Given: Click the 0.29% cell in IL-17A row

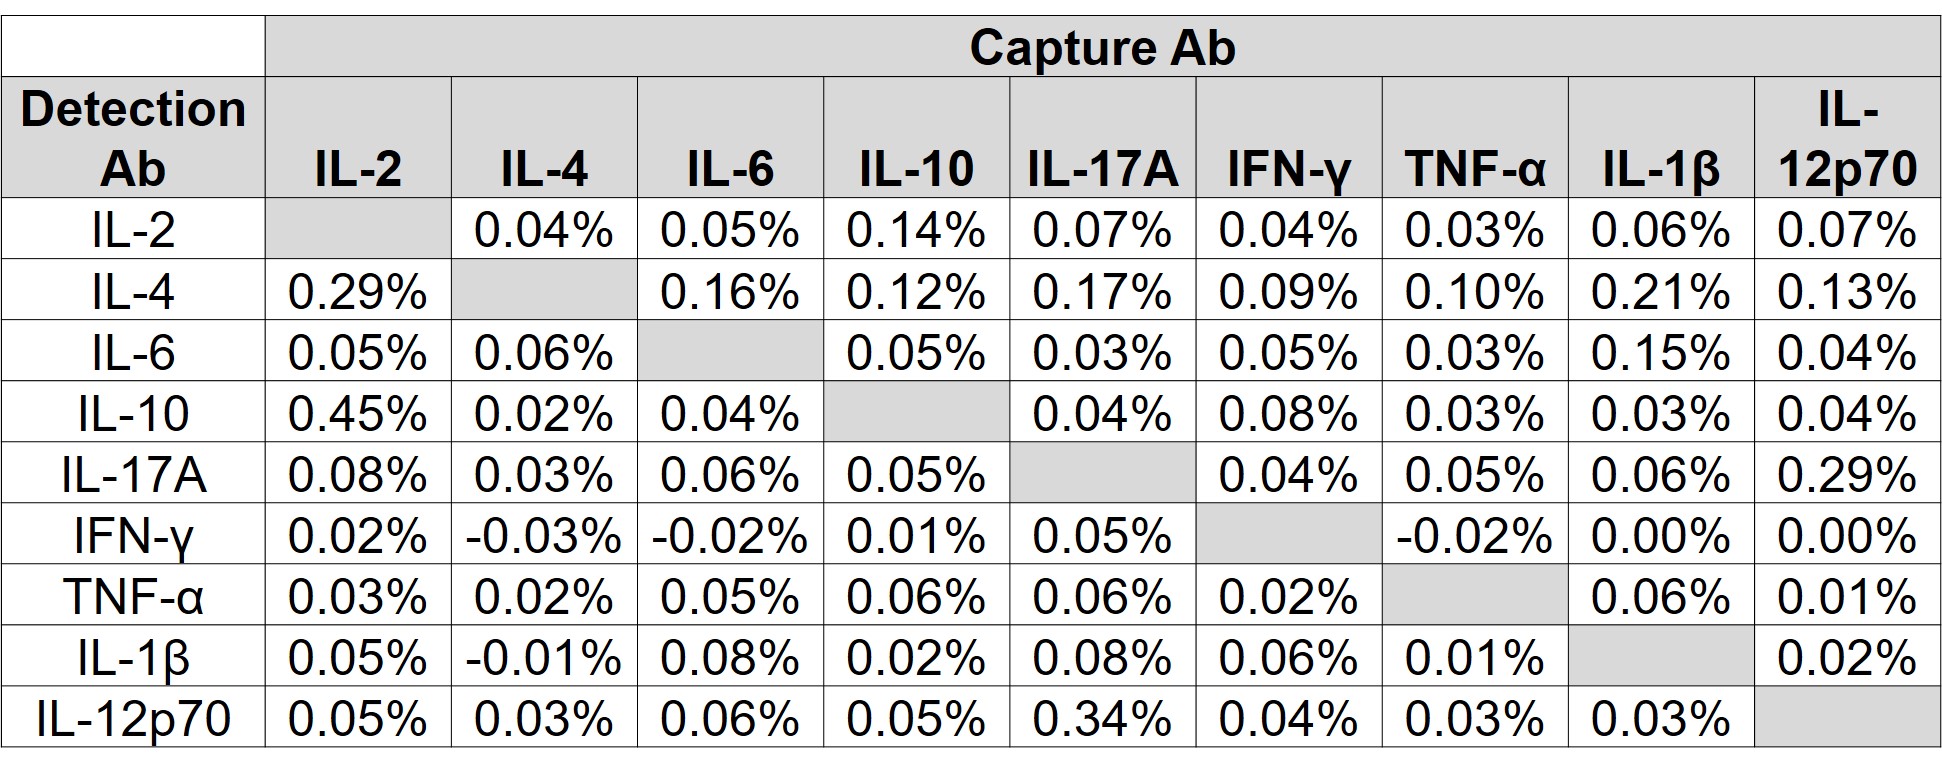Looking at the screenshot, I should [x=1846, y=475].
